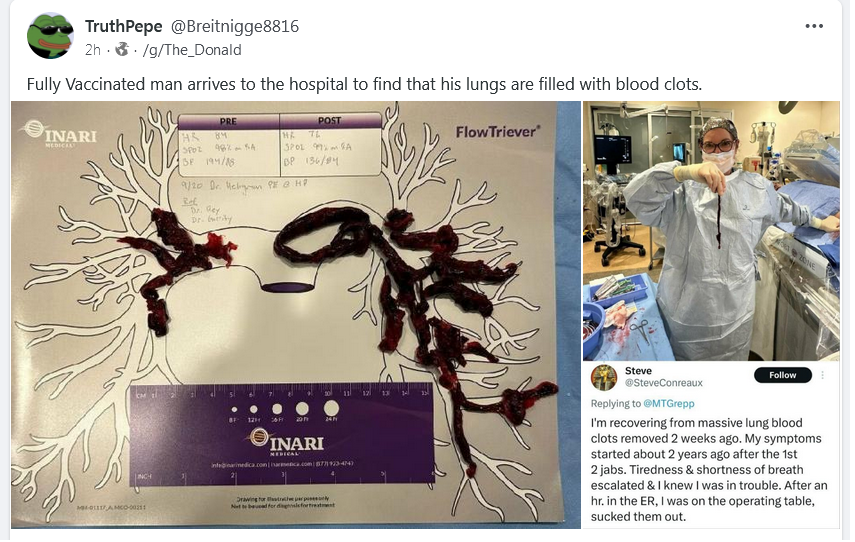Open the photo of gowned nurse

point(711,231)
